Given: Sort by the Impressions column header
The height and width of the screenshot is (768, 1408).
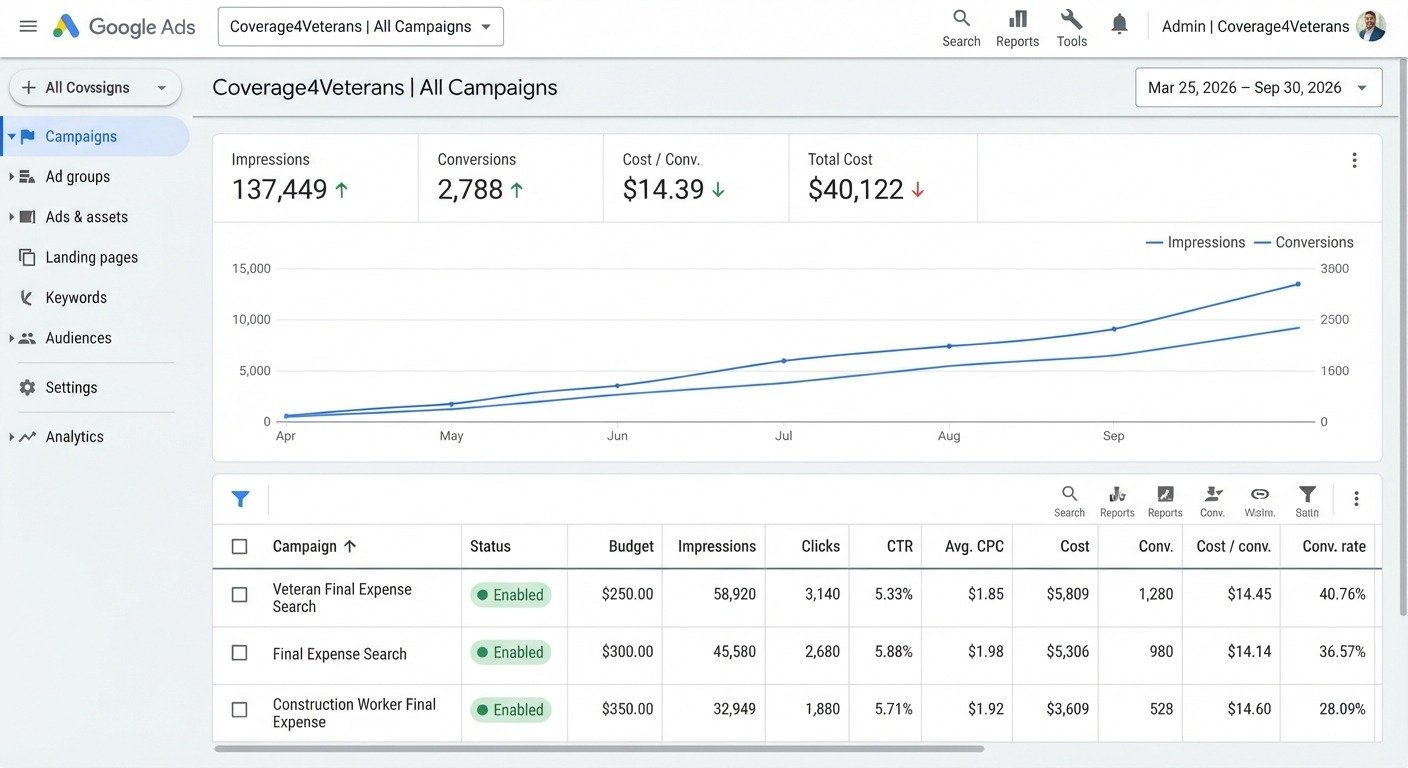Looking at the screenshot, I should (716, 547).
